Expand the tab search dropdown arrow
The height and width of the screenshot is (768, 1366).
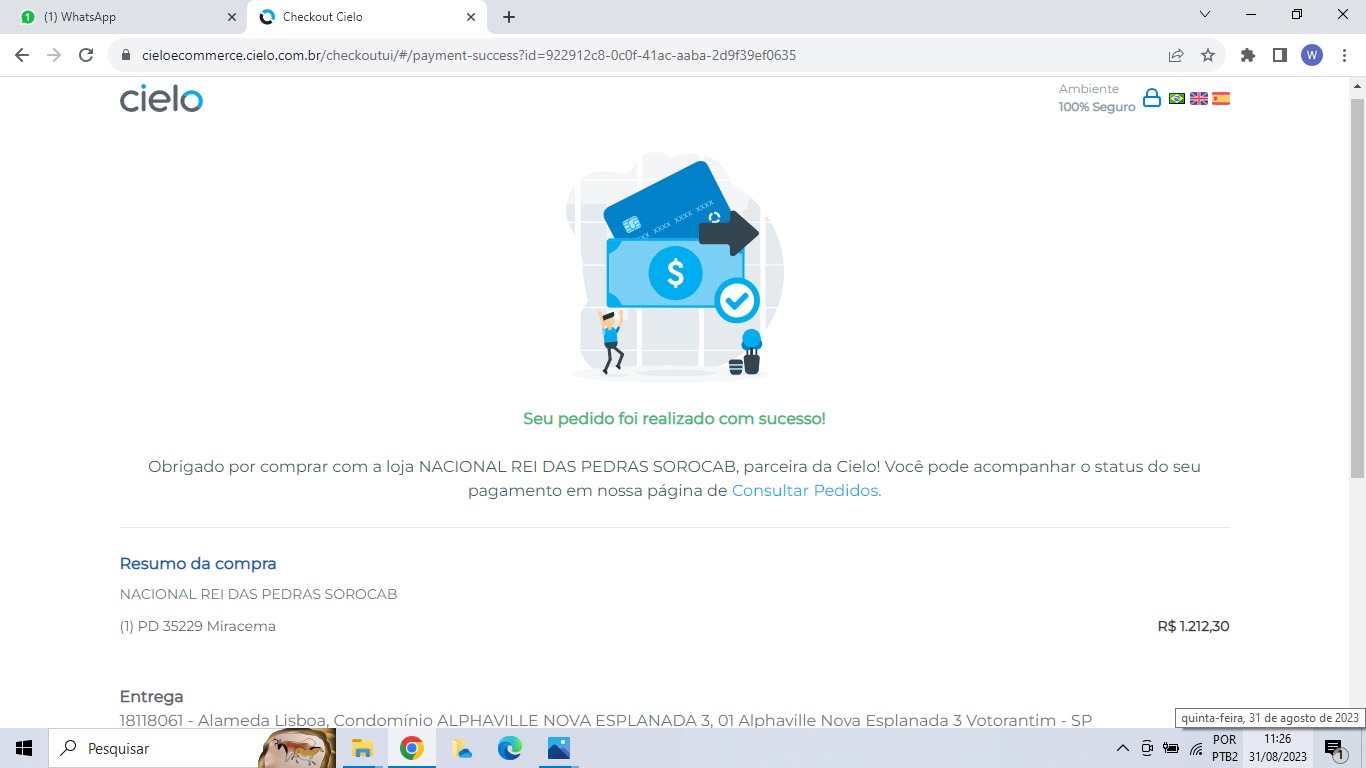pyautogui.click(x=1204, y=15)
